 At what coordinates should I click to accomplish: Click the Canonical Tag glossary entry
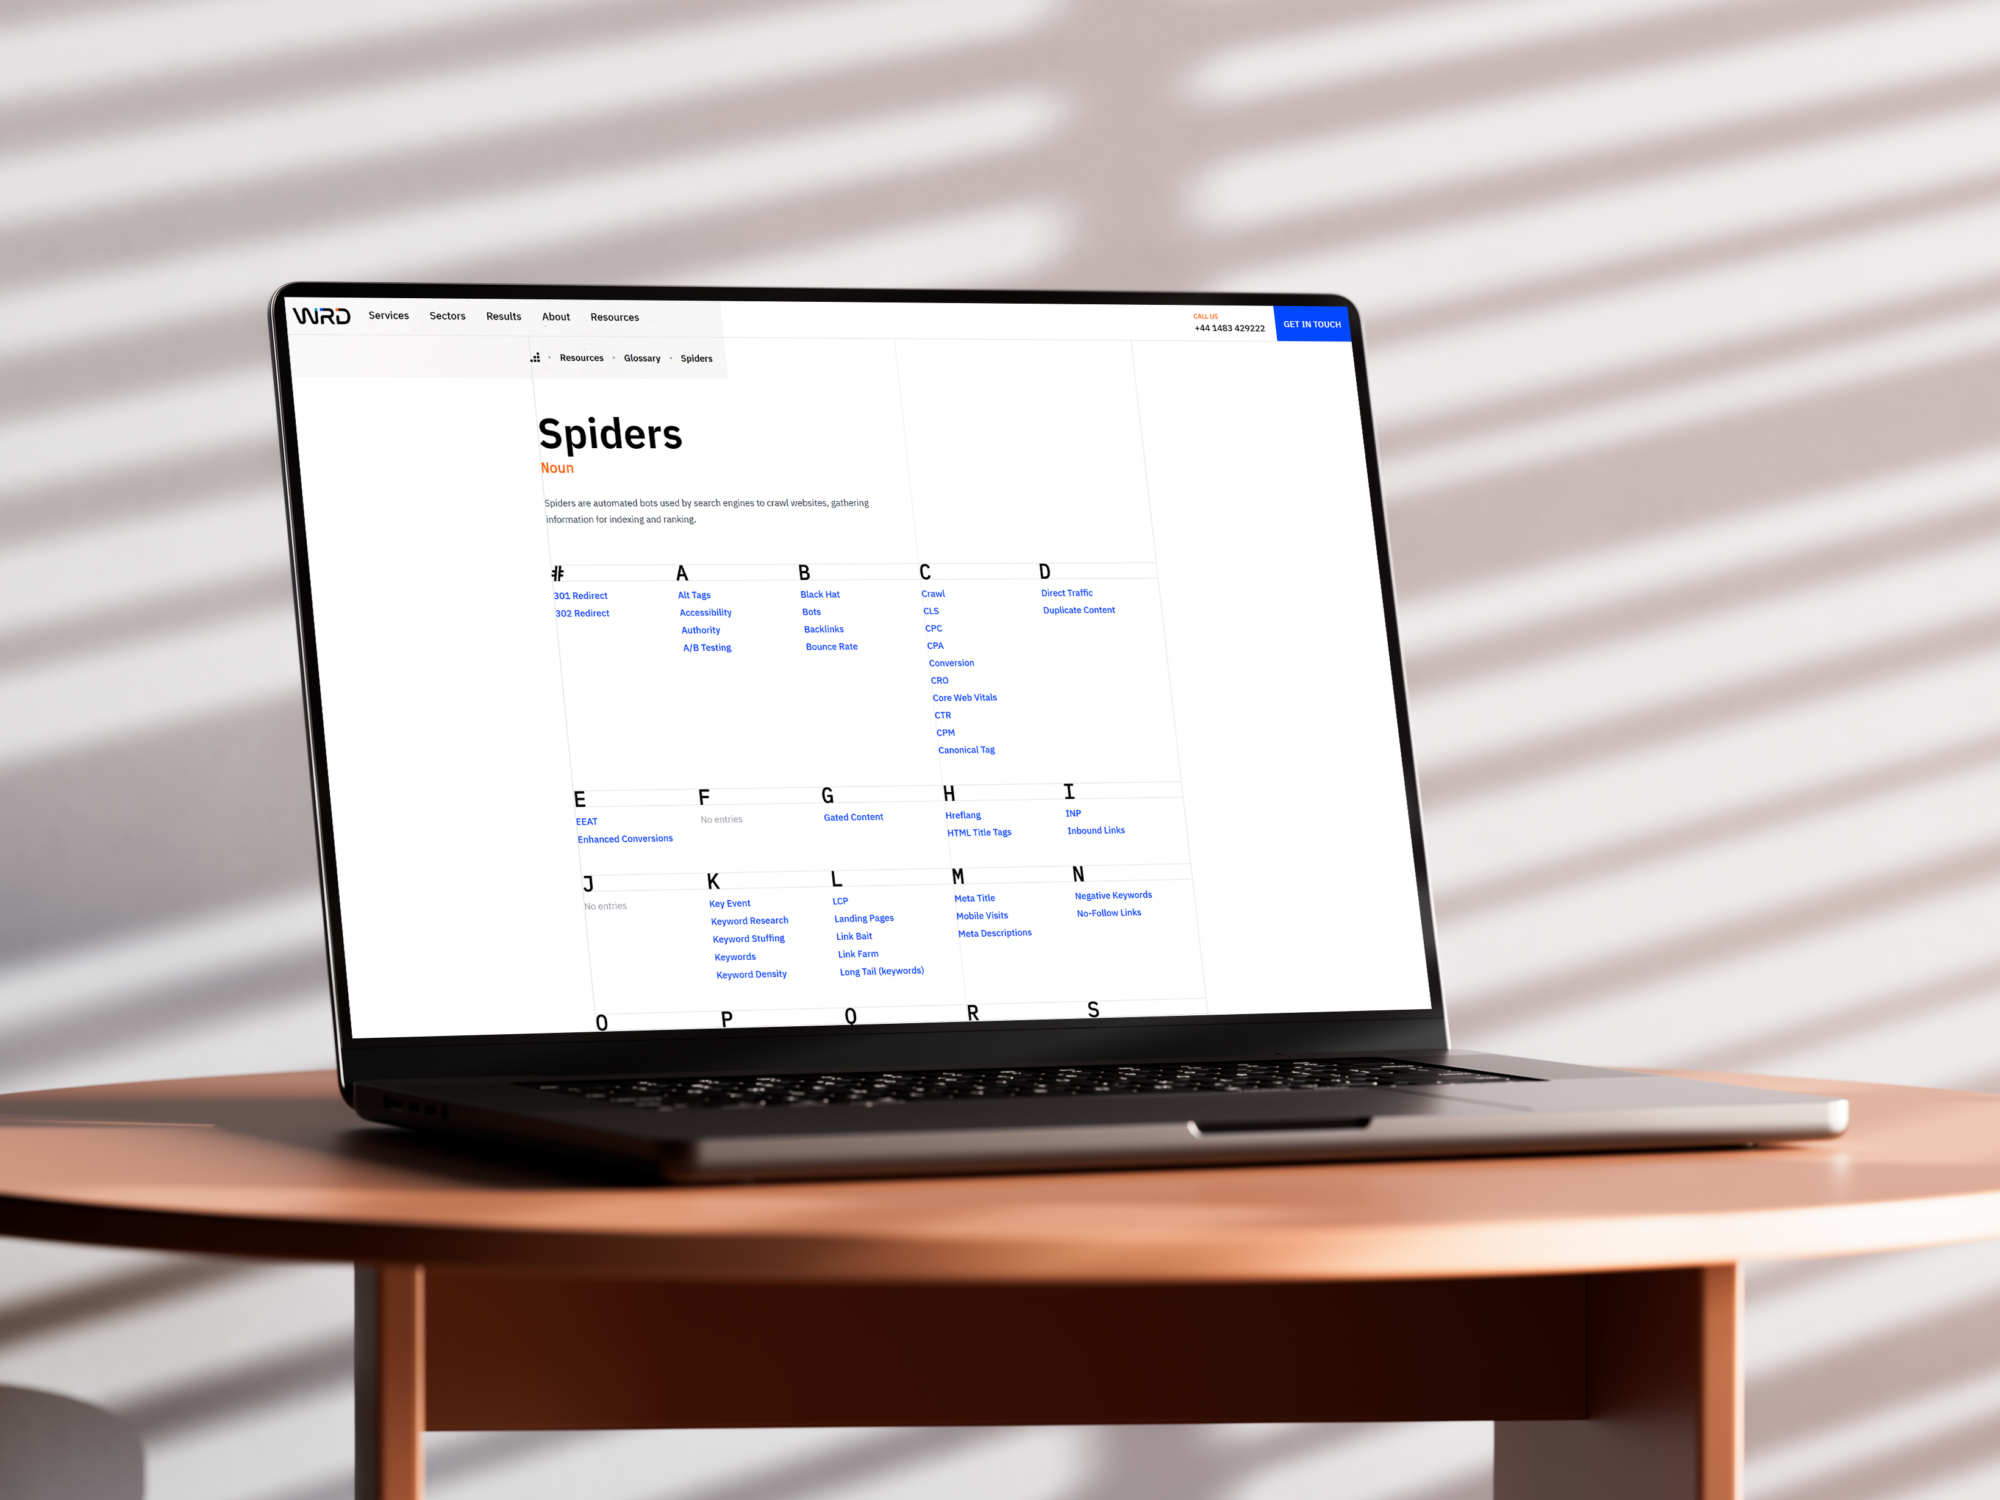961,748
